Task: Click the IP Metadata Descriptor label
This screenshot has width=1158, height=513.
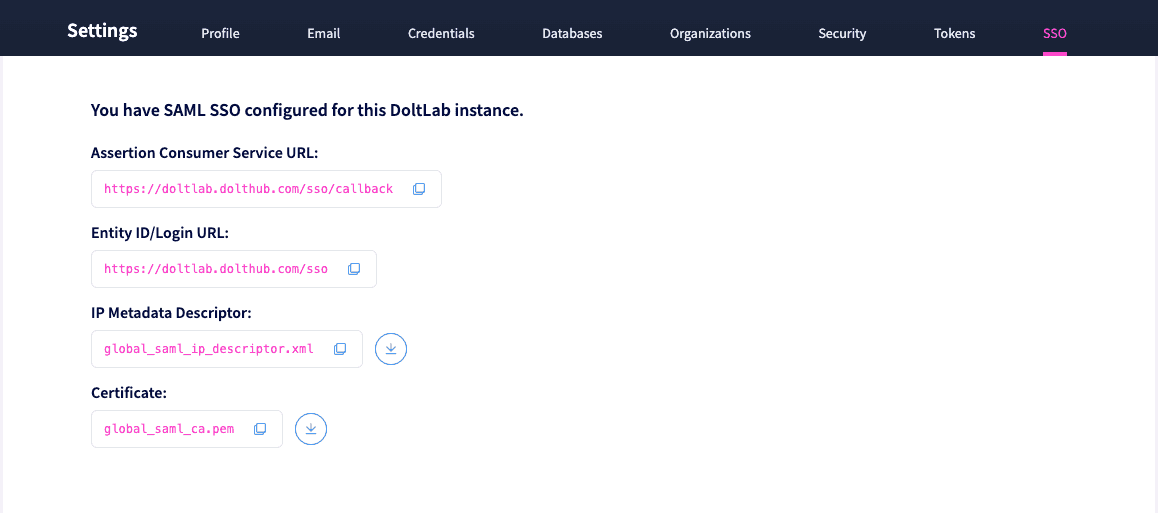Action: 171,313
